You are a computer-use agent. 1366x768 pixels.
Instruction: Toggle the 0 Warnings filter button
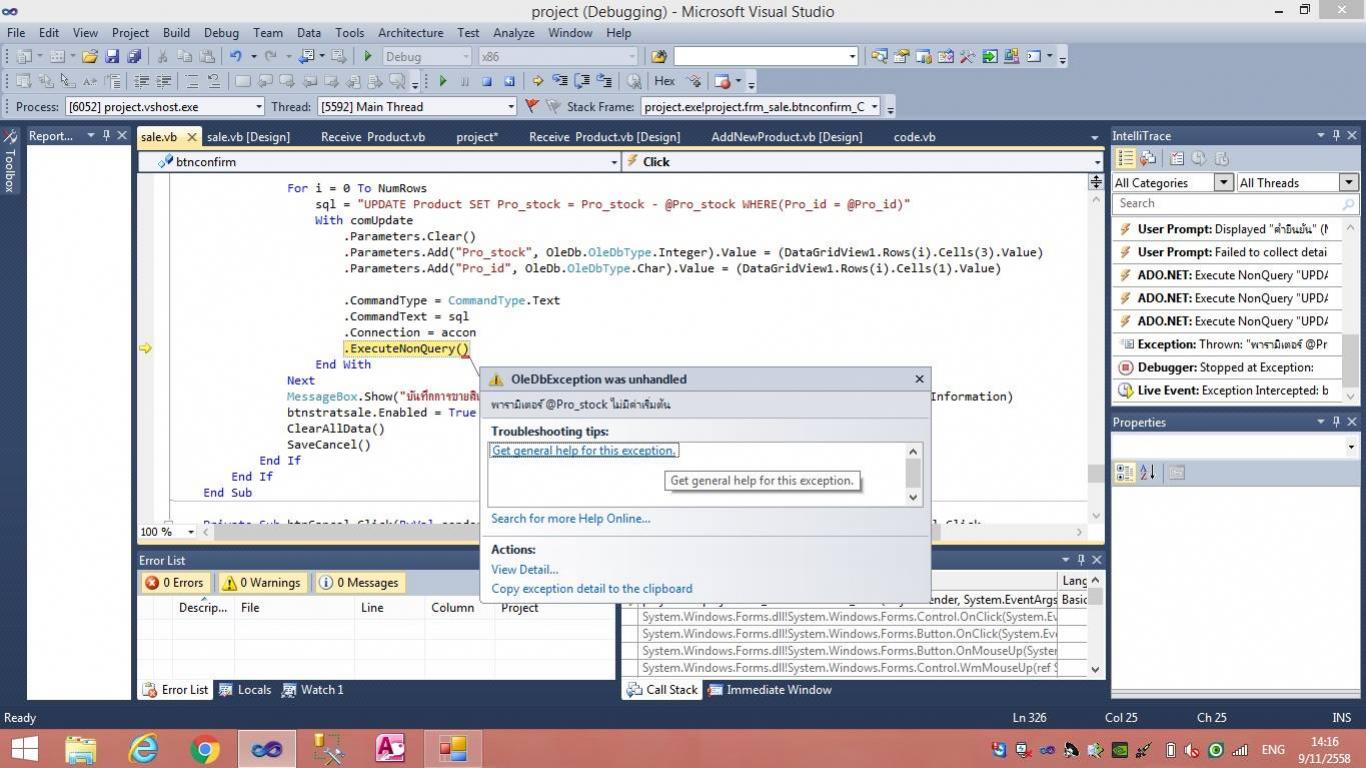pos(260,583)
